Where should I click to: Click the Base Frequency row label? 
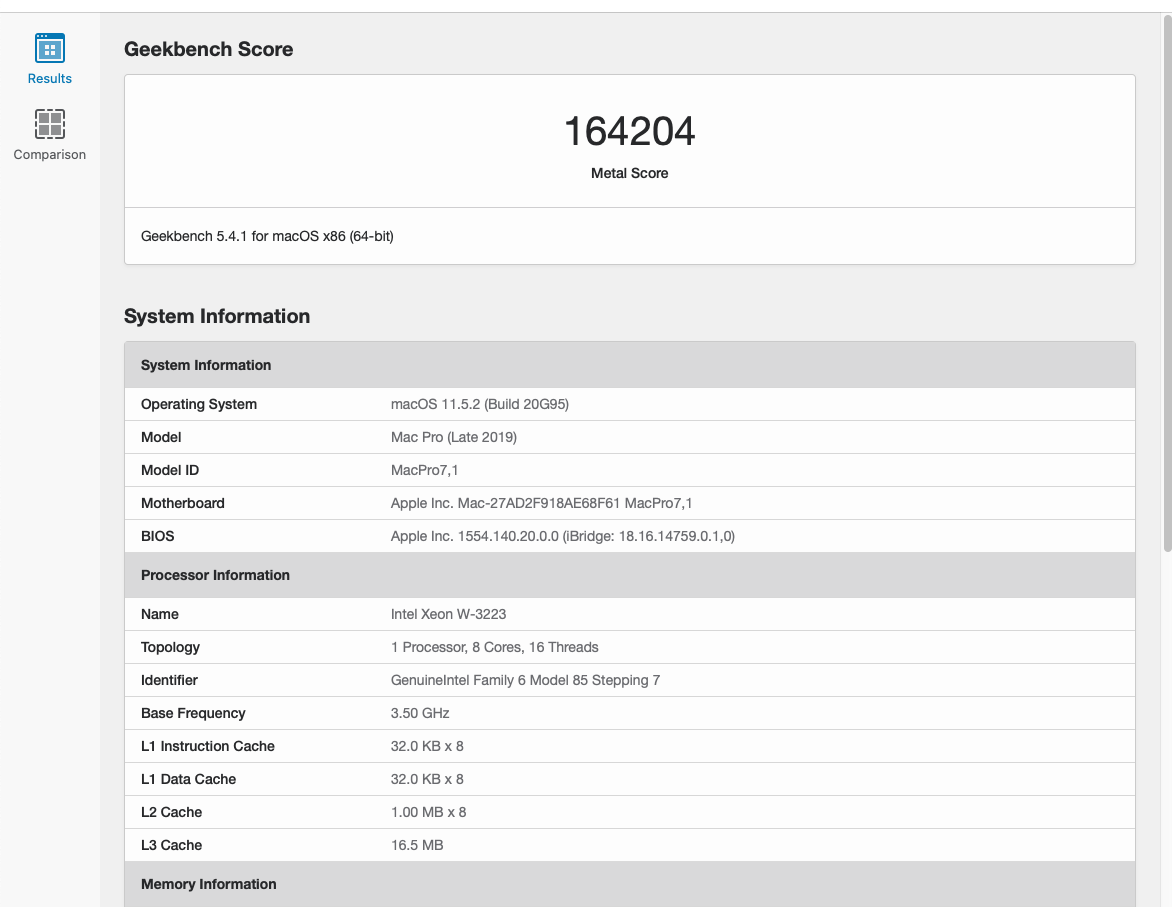[x=193, y=713]
